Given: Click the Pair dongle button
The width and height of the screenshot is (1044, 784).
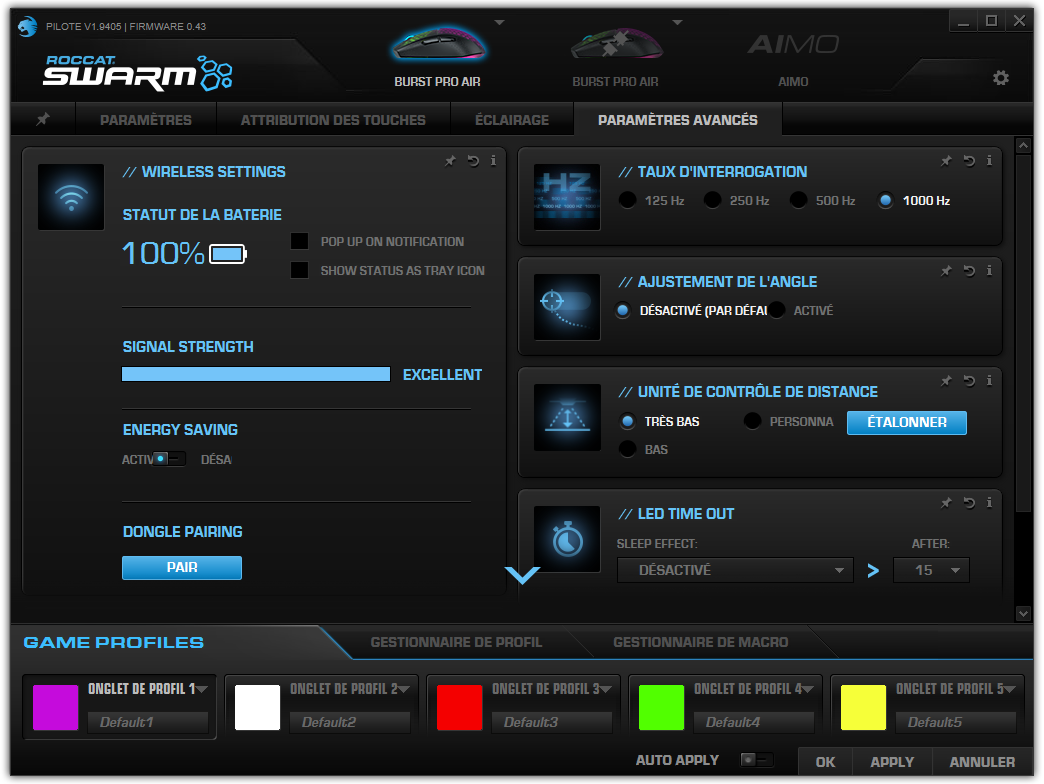Looking at the screenshot, I should [182, 567].
